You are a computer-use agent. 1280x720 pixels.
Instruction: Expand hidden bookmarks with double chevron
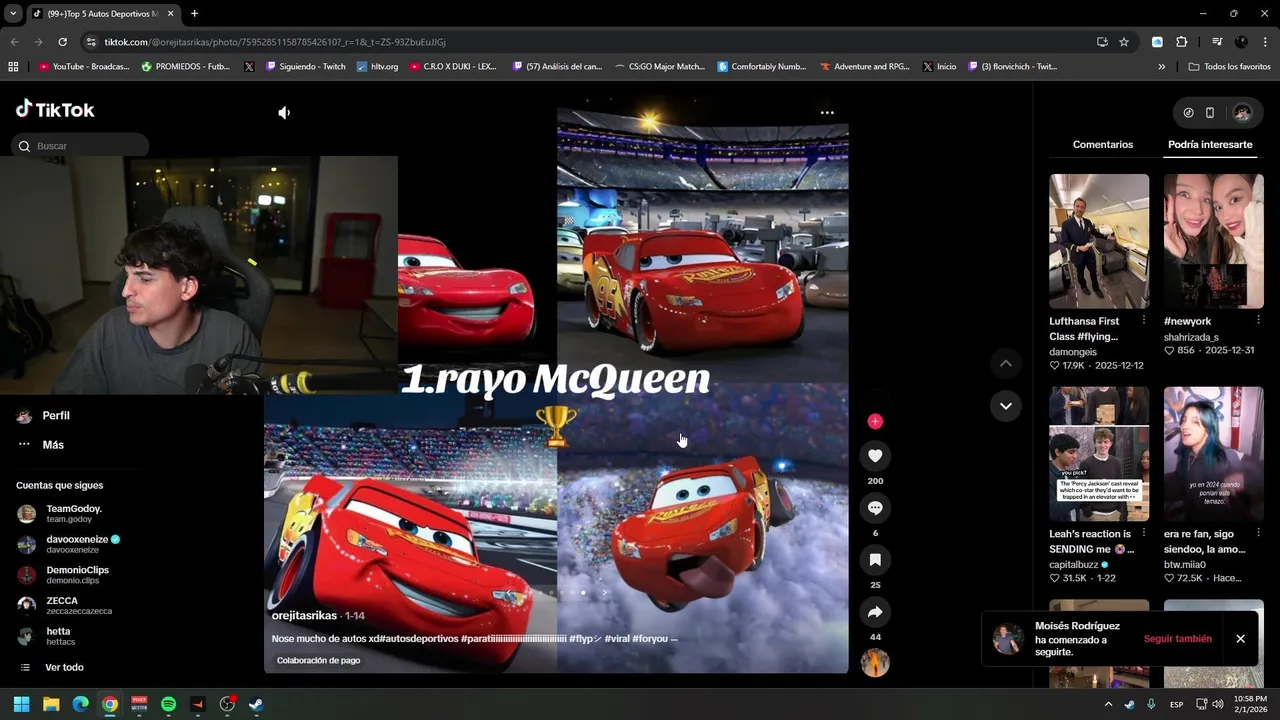tap(1161, 67)
